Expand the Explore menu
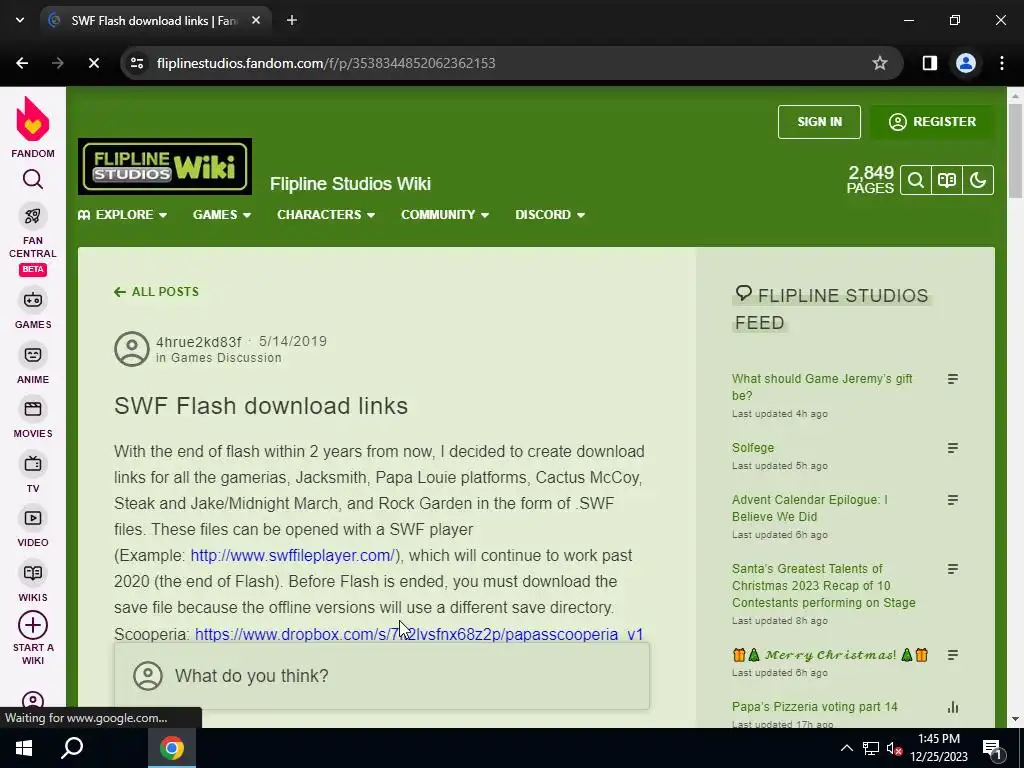Viewport: 1024px width, 768px height. tap(122, 215)
